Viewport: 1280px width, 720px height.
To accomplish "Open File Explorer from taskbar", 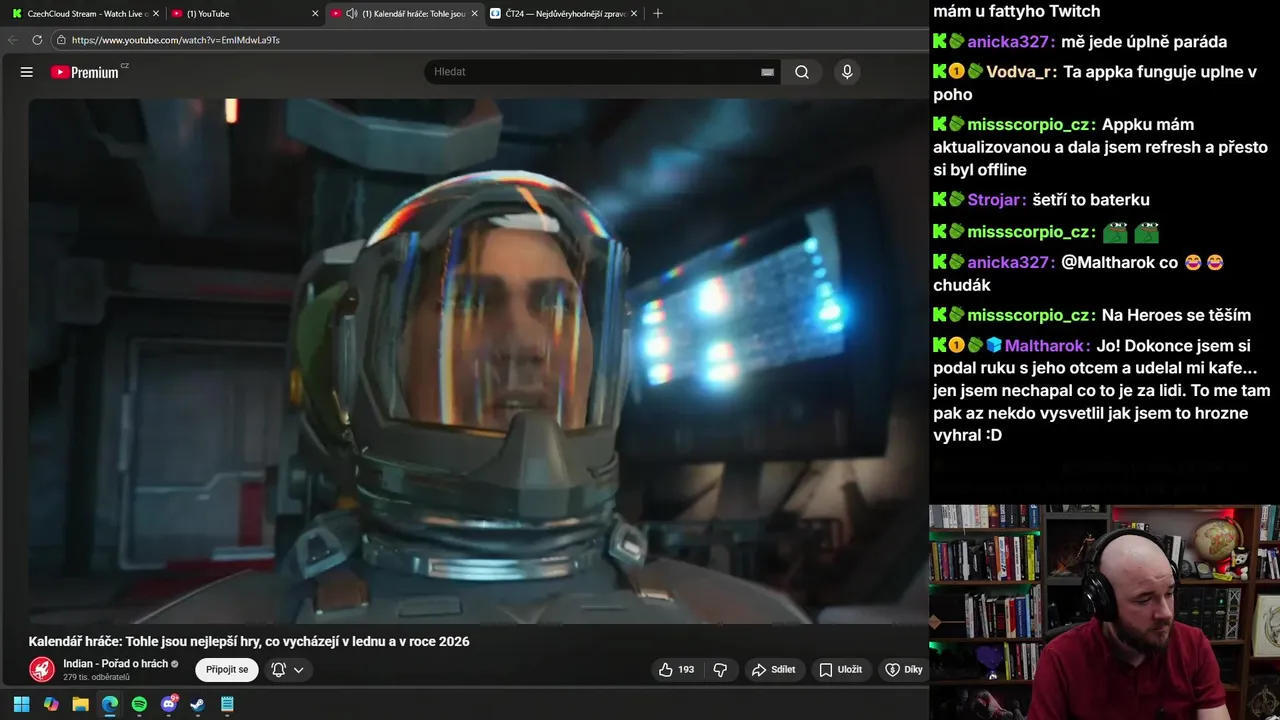I will pos(80,704).
